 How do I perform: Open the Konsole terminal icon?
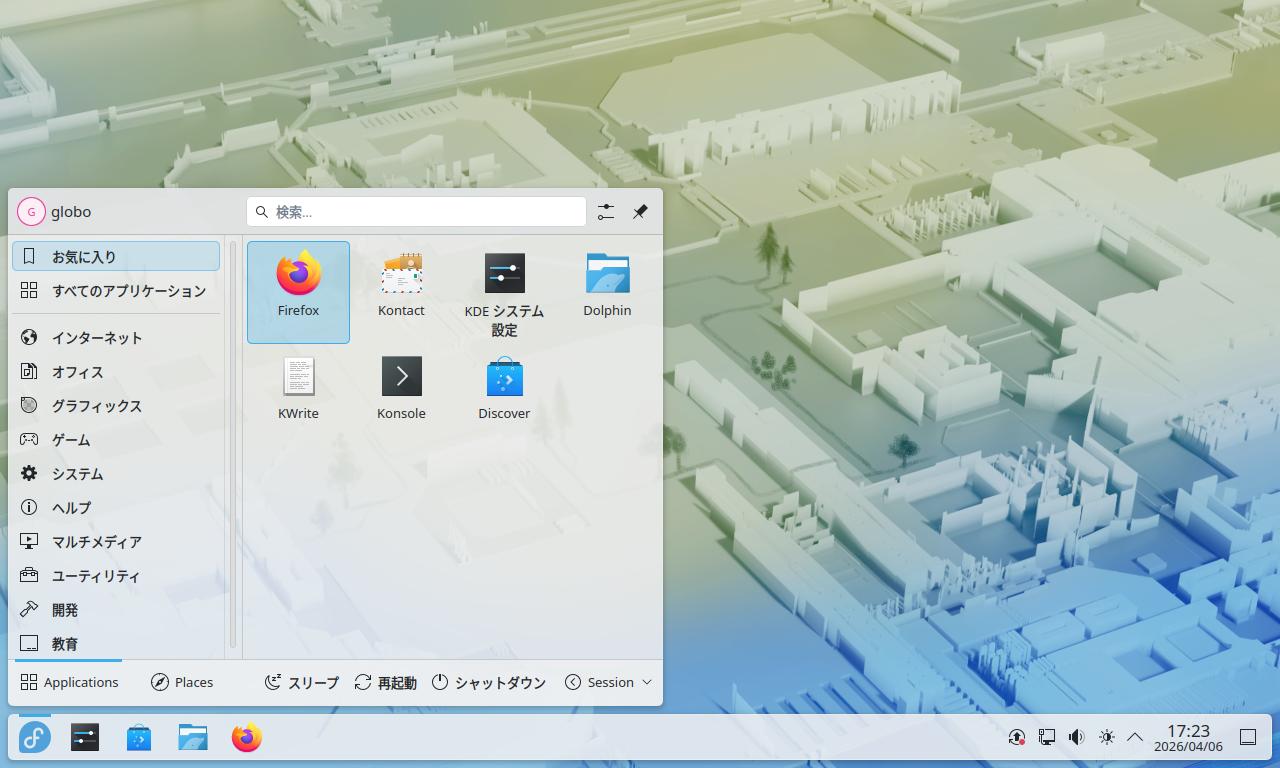point(401,390)
